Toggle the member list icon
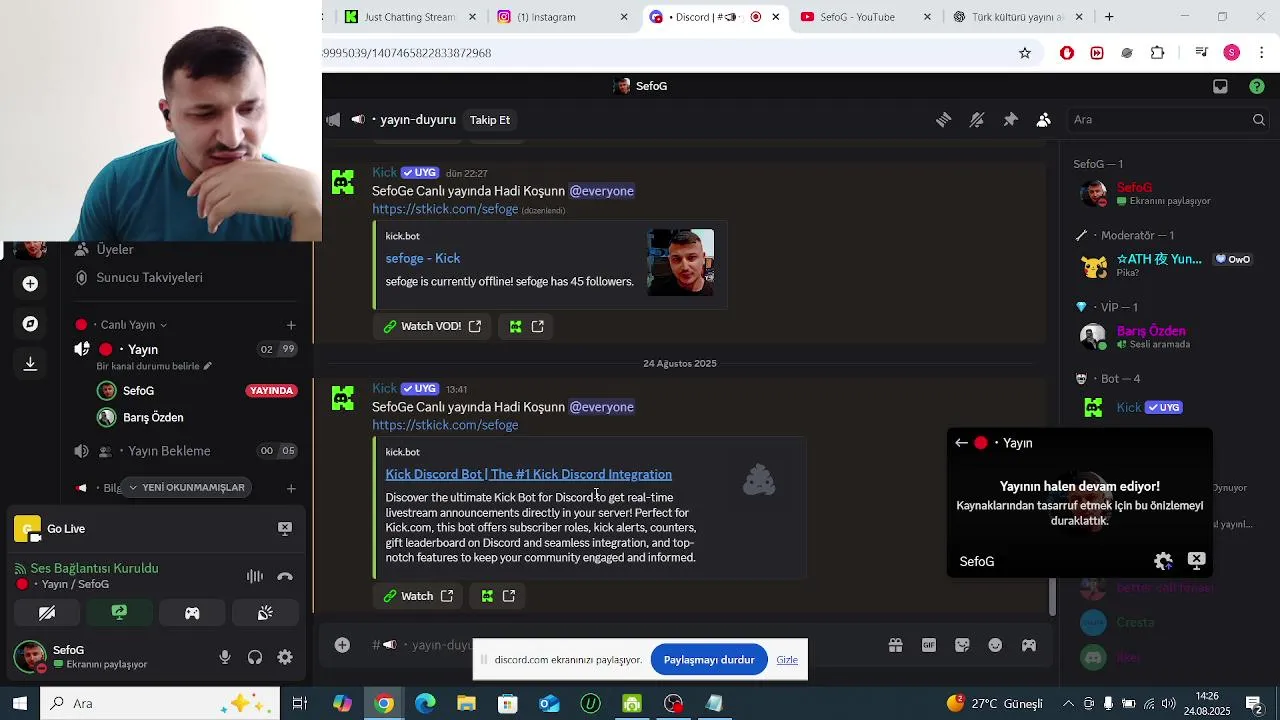Image resolution: width=1280 pixels, height=720 pixels. [x=1043, y=120]
